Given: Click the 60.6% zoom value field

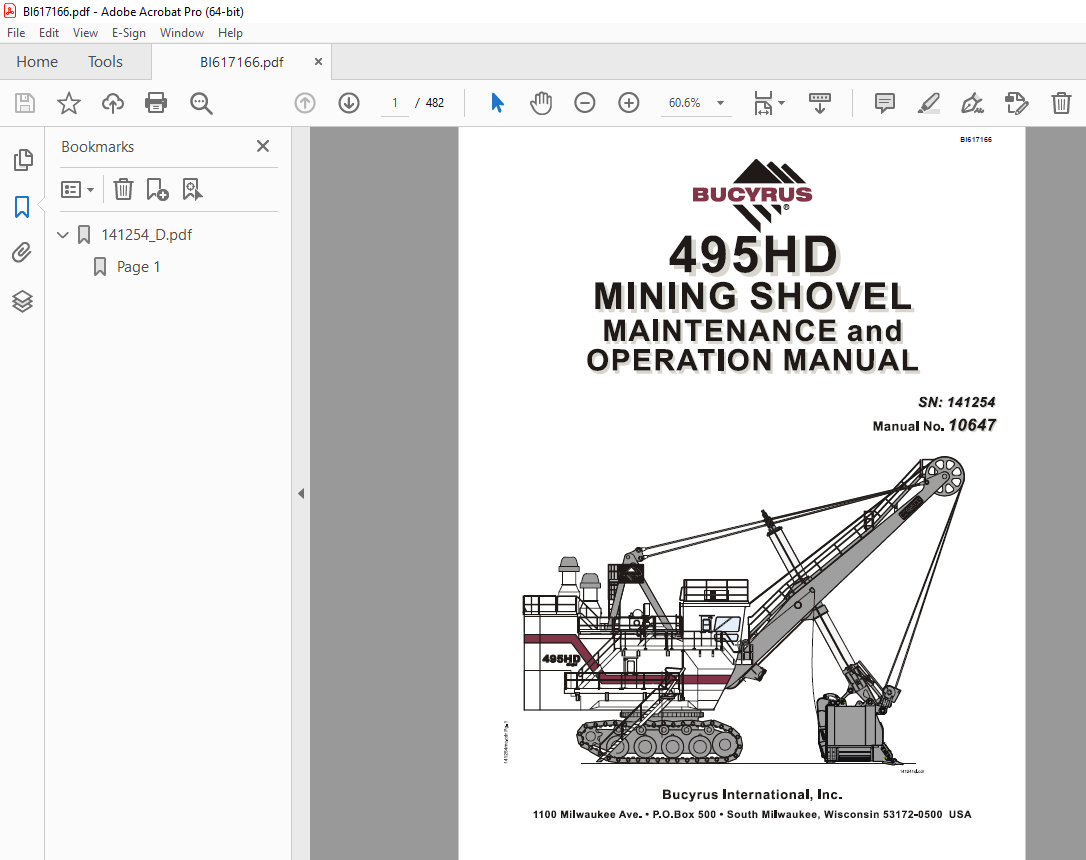Looking at the screenshot, I should [684, 103].
